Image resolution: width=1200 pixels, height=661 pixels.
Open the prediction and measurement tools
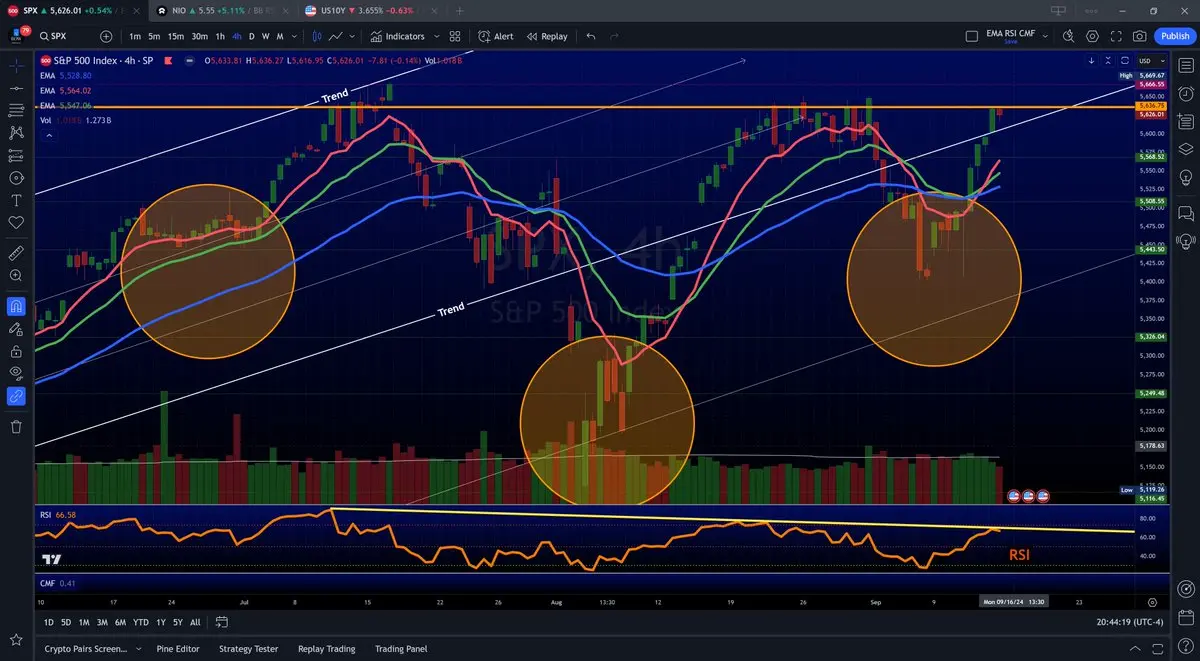pyautogui.click(x=16, y=155)
